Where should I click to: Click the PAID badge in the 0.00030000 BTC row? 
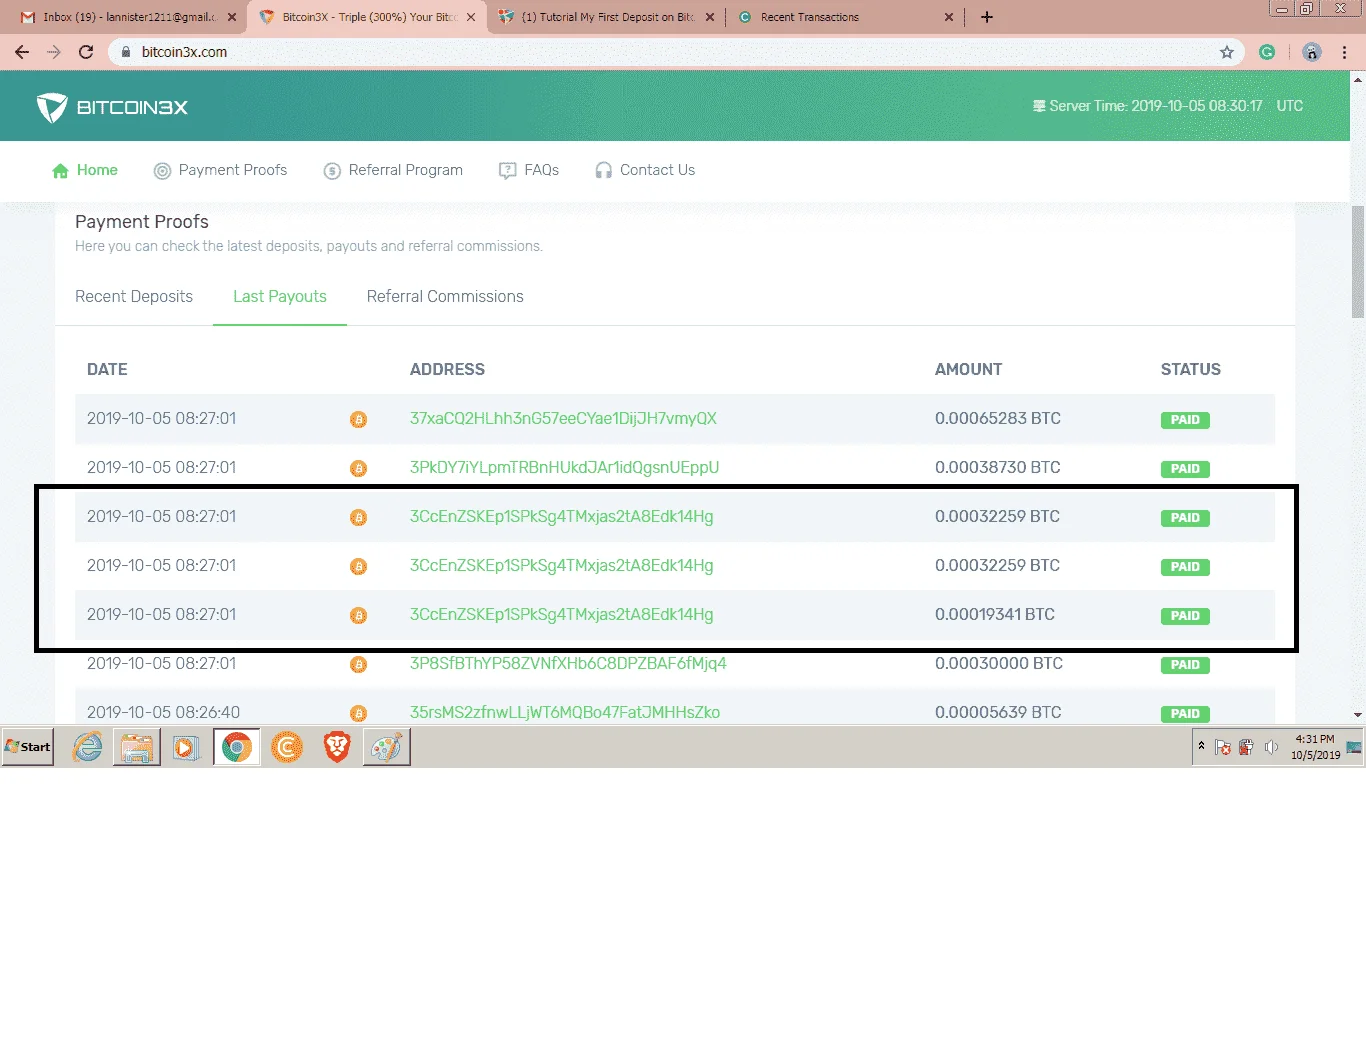(1185, 665)
